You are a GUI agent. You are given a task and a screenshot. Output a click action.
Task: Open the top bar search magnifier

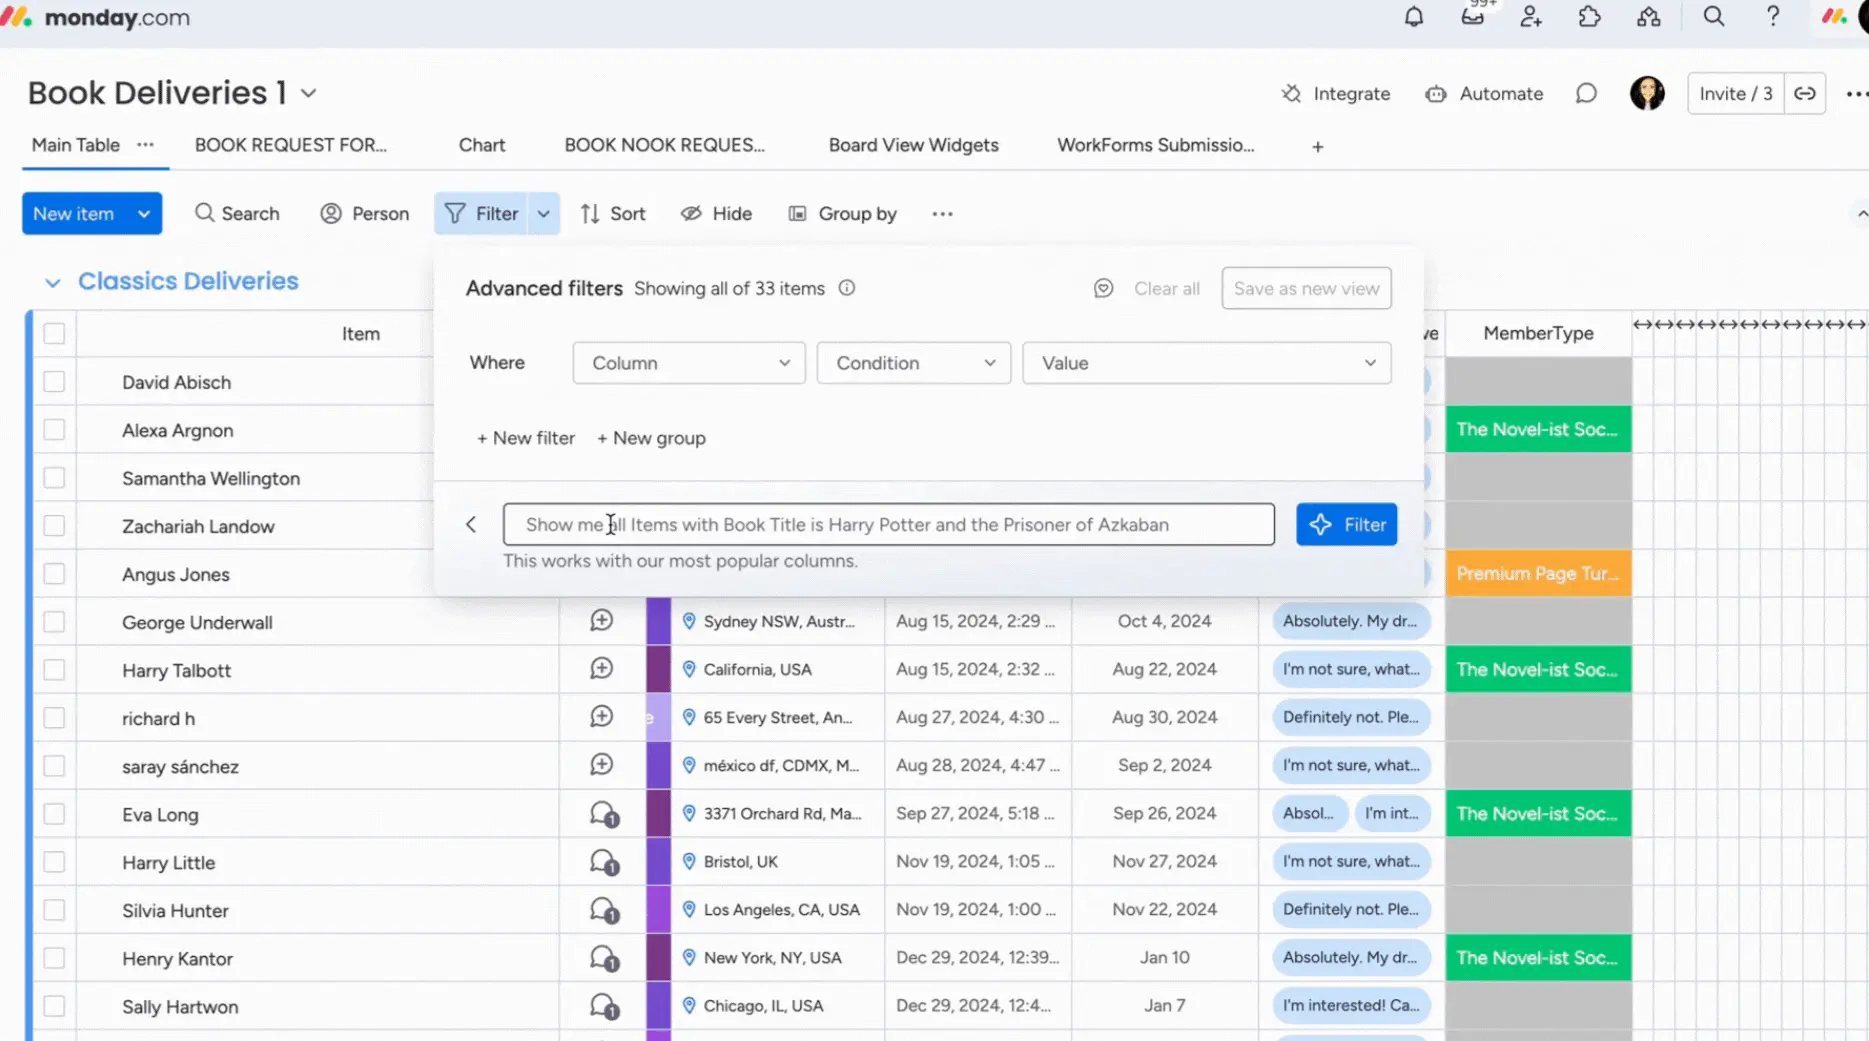tap(1714, 17)
